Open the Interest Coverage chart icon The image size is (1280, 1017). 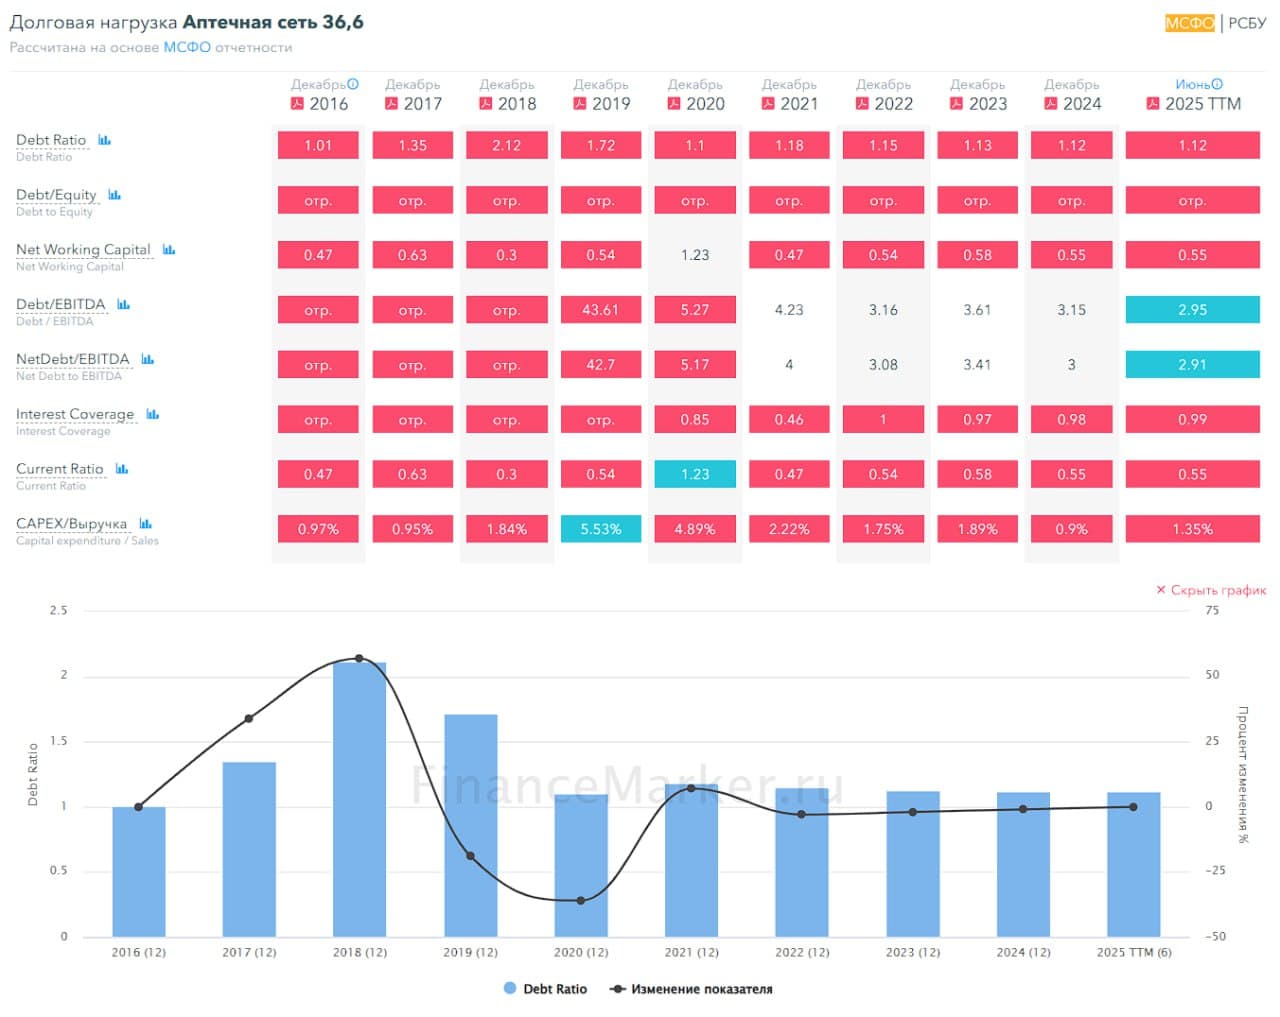(152, 414)
